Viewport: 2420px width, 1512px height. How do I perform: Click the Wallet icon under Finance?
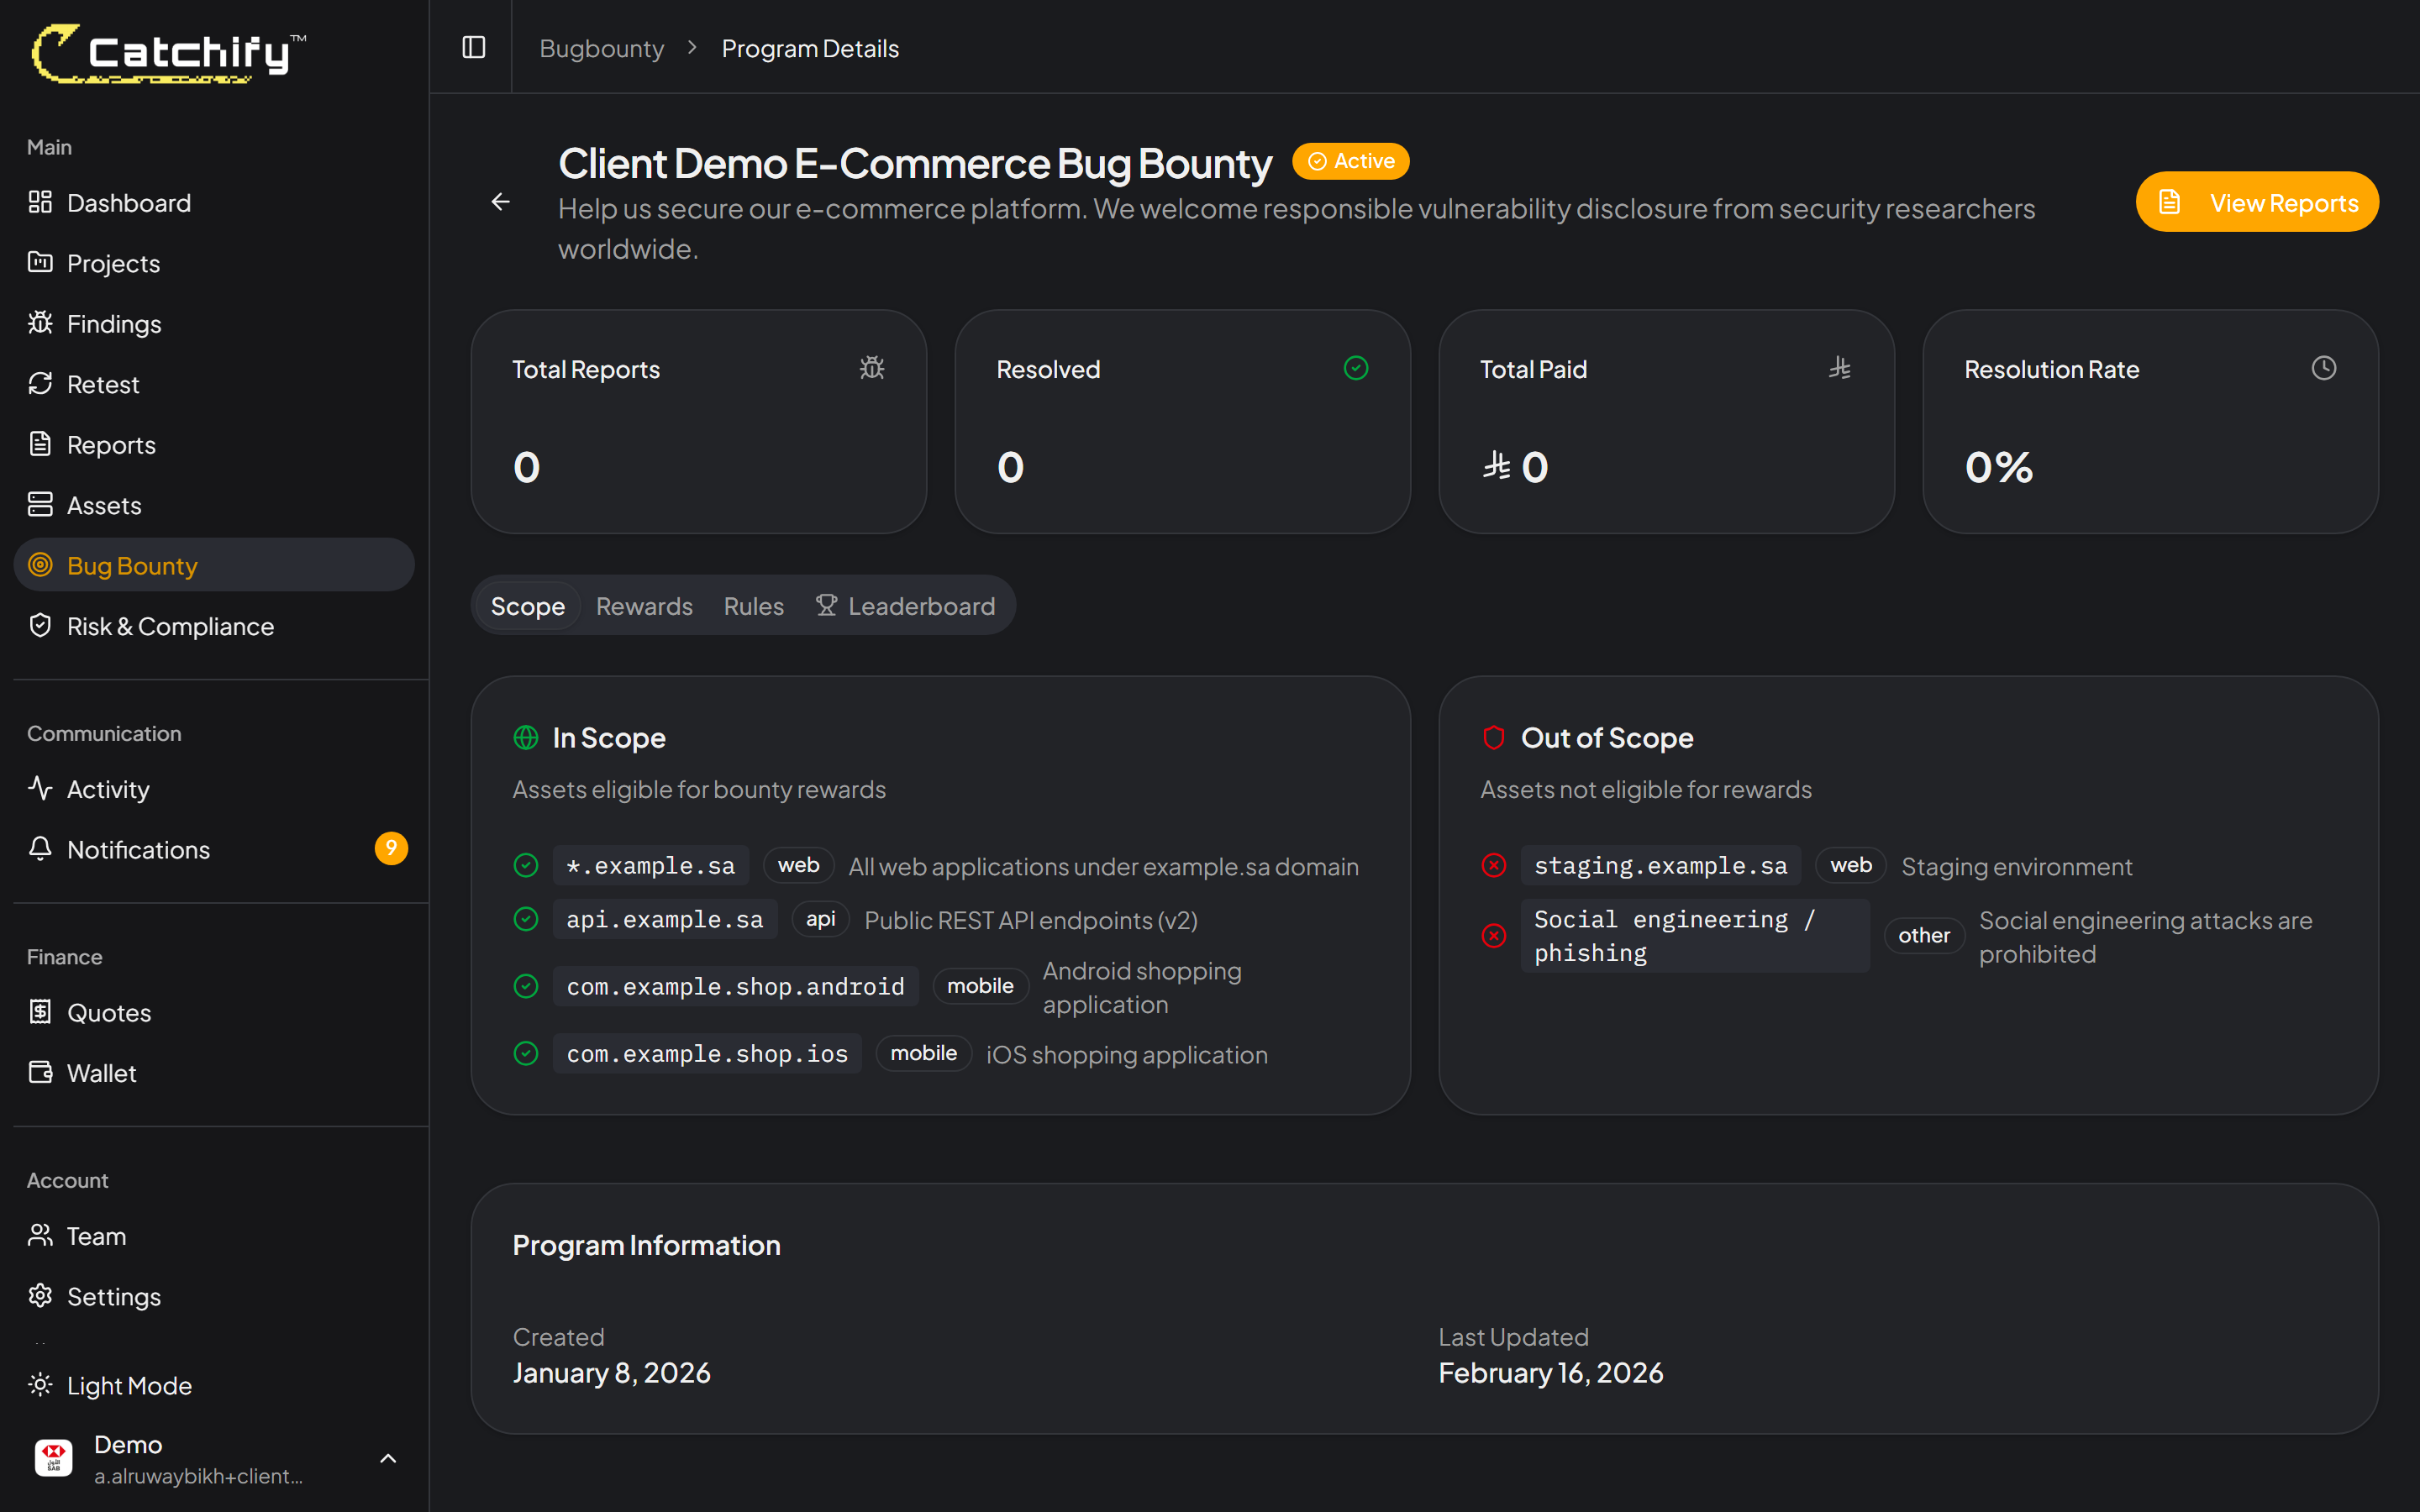coord(41,1072)
